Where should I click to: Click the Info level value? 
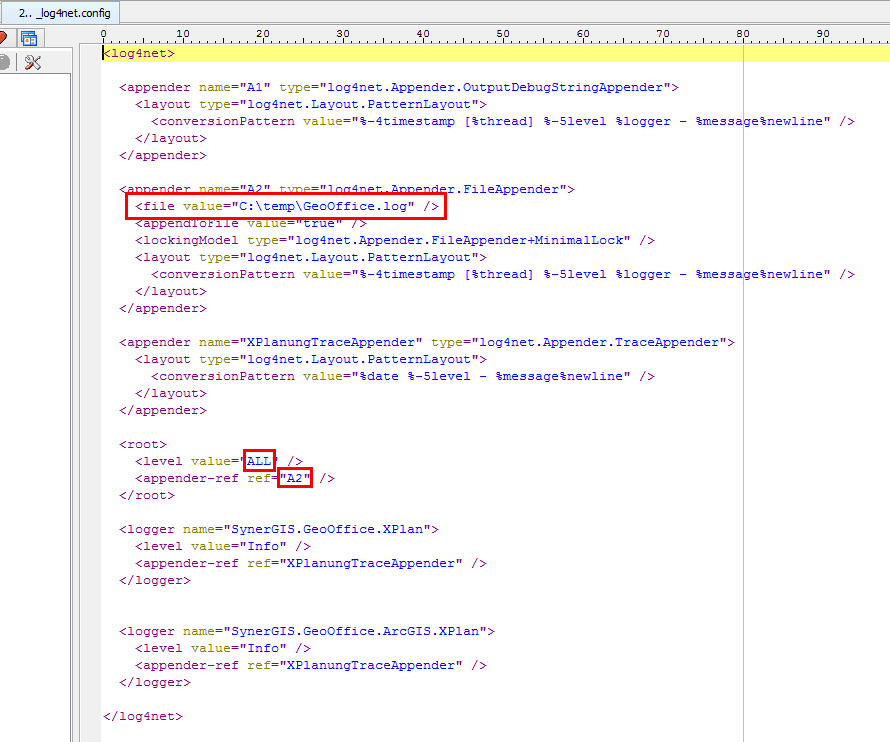click(x=266, y=545)
